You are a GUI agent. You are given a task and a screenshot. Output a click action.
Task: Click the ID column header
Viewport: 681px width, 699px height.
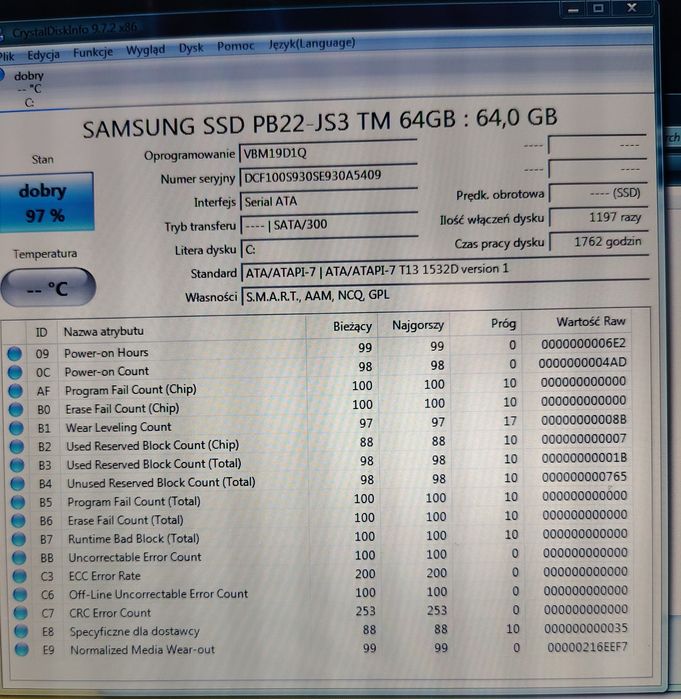coord(41,333)
